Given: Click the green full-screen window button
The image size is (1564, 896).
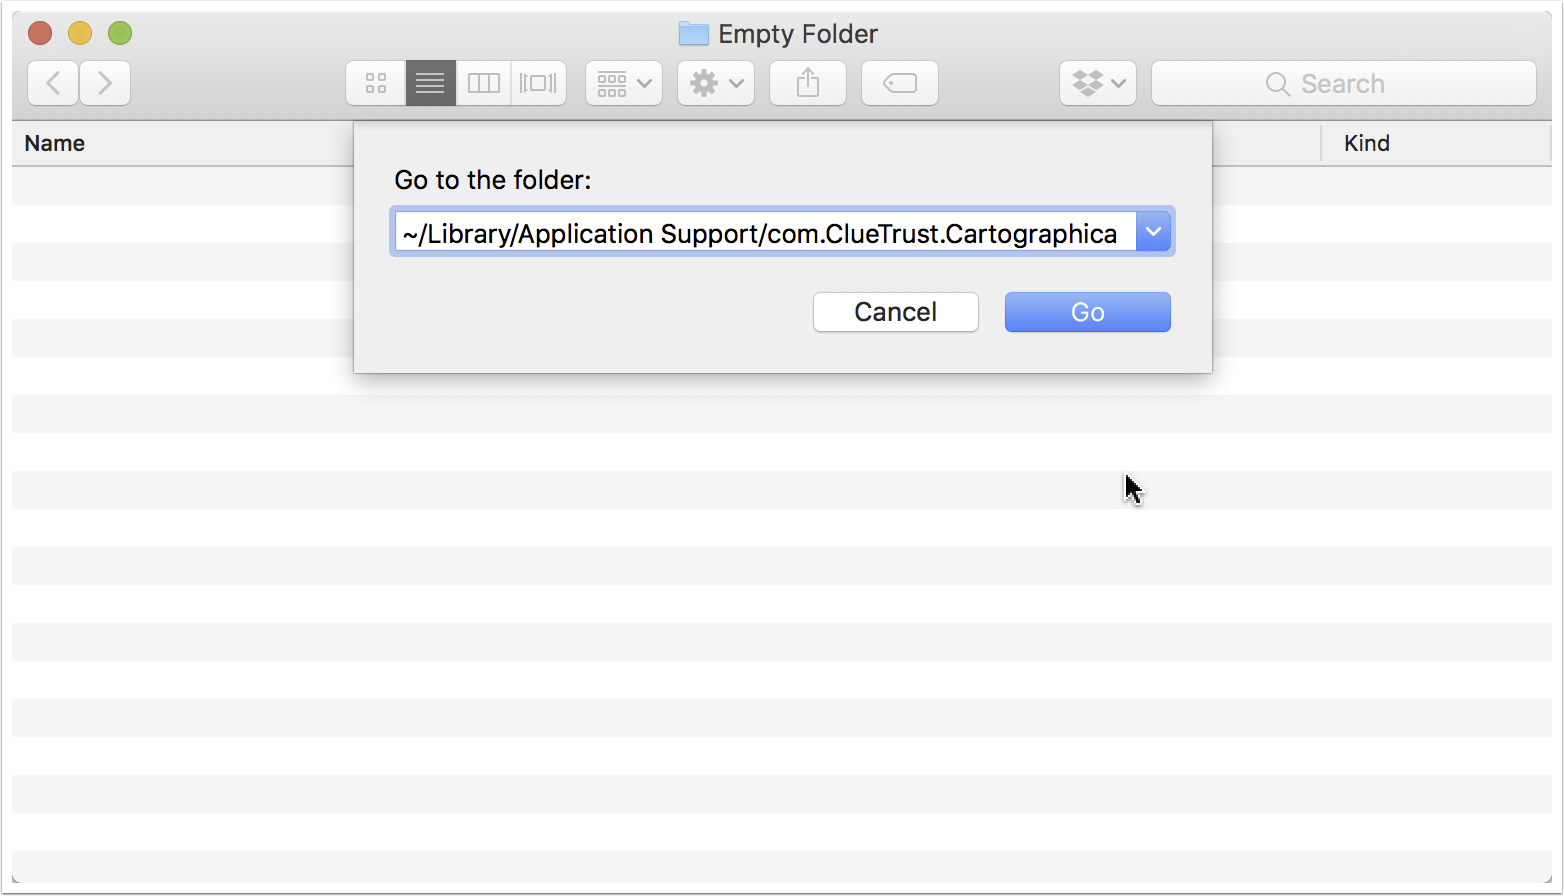Looking at the screenshot, I should (120, 33).
